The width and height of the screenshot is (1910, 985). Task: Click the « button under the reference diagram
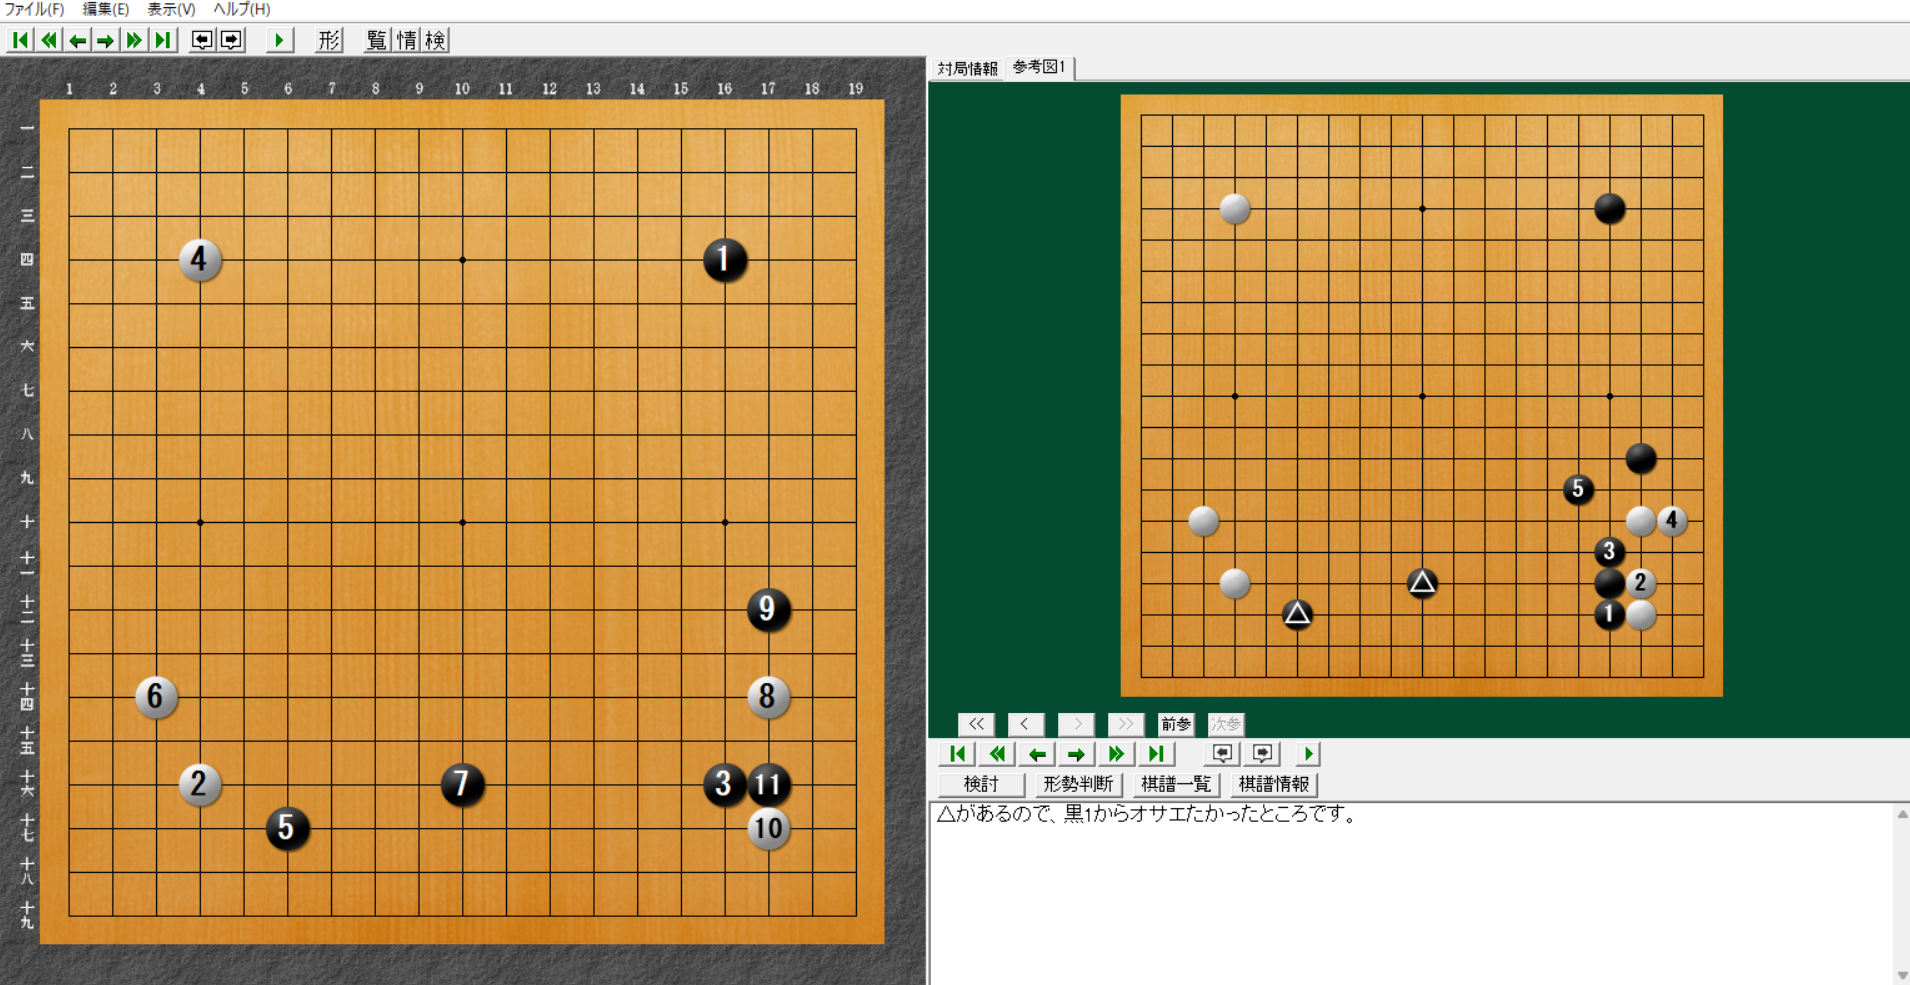pos(976,724)
